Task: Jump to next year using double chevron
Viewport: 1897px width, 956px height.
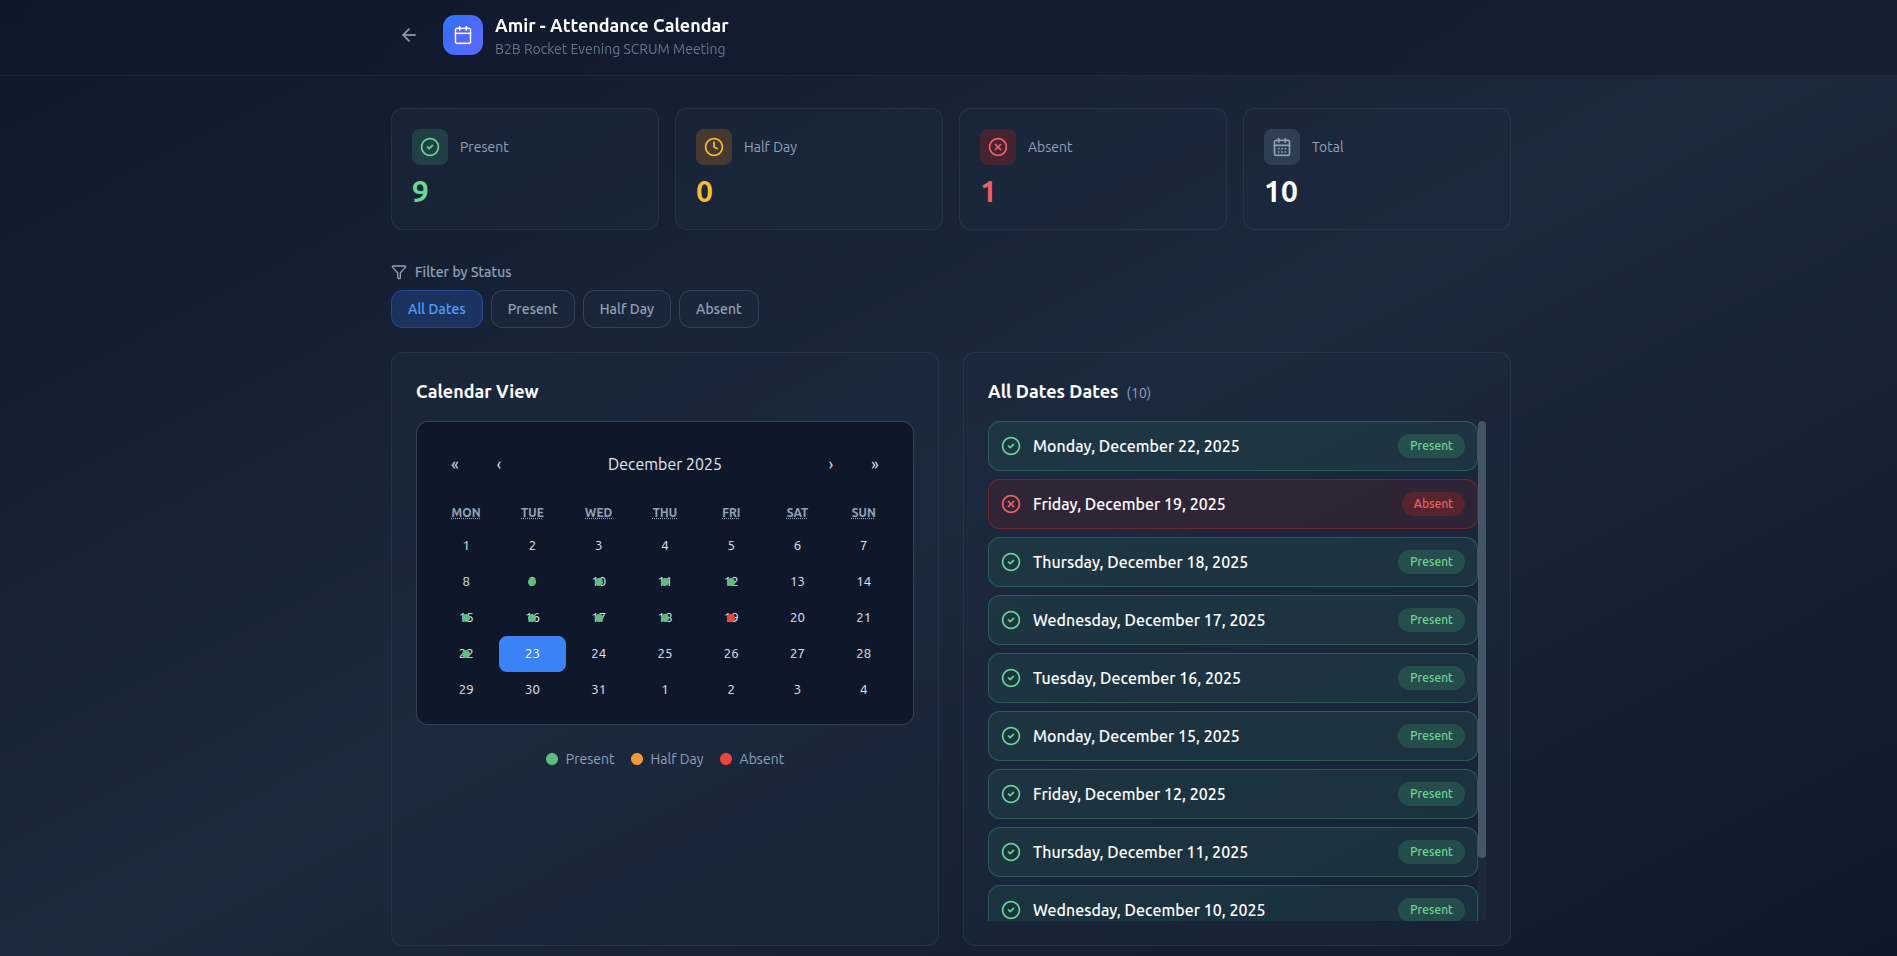Action: pyautogui.click(x=874, y=464)
